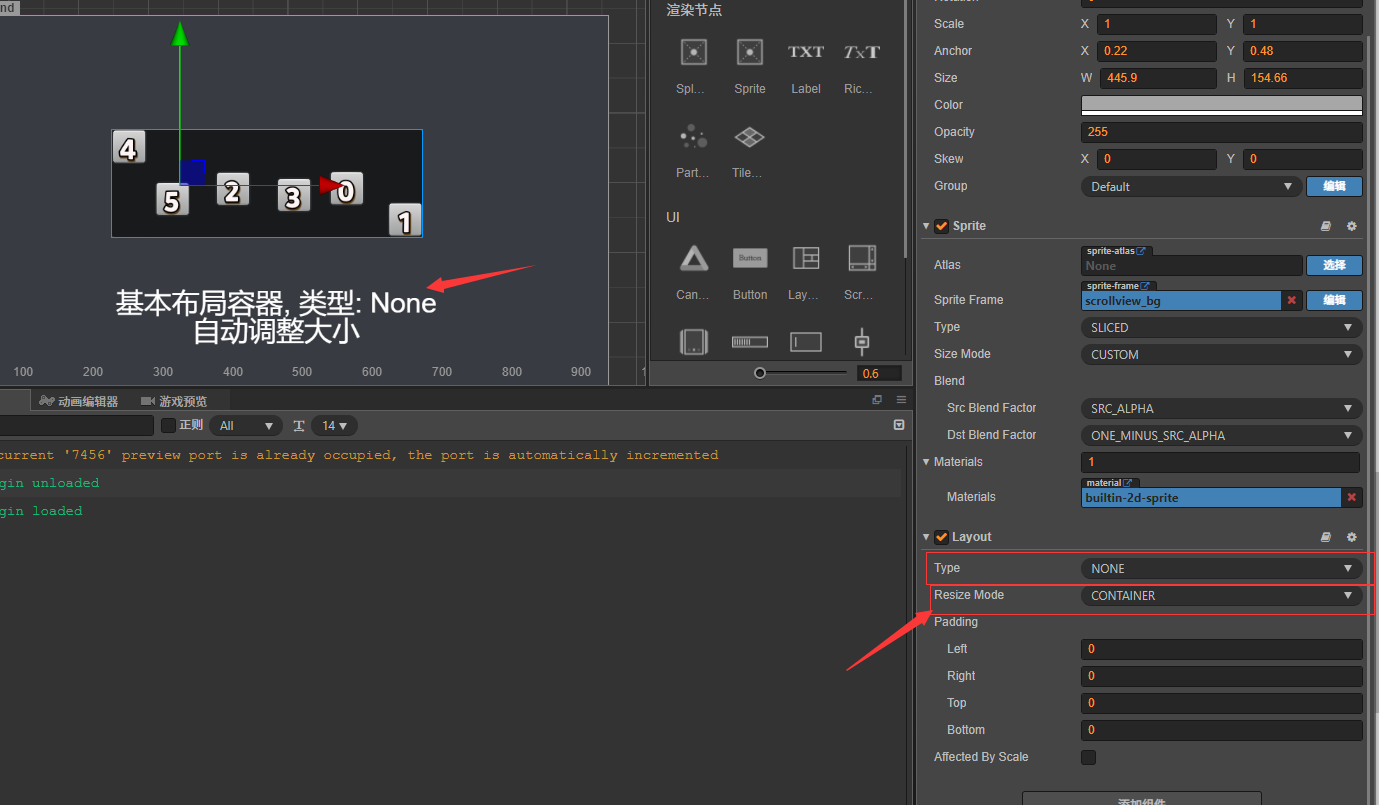The height and width of the screenshot is (805, 1379).
Task: Click the 添加组件 button
Action: pyautogui.click(x=1142, y=798)
